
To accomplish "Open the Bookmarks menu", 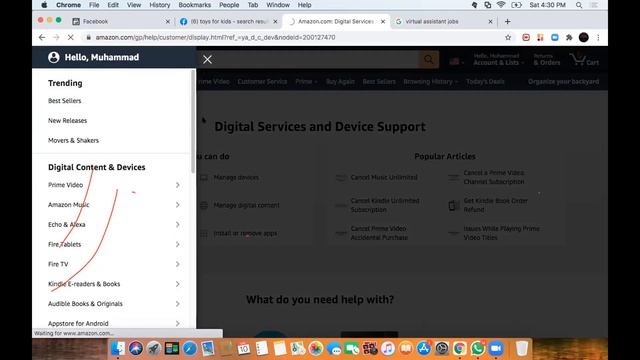I will point(195,5).
